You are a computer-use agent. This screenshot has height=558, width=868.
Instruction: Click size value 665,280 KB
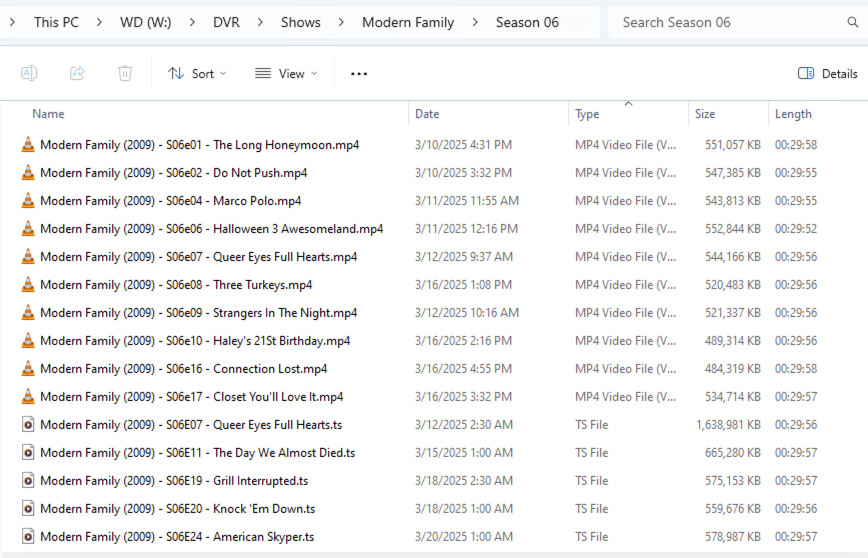point(732,452)
